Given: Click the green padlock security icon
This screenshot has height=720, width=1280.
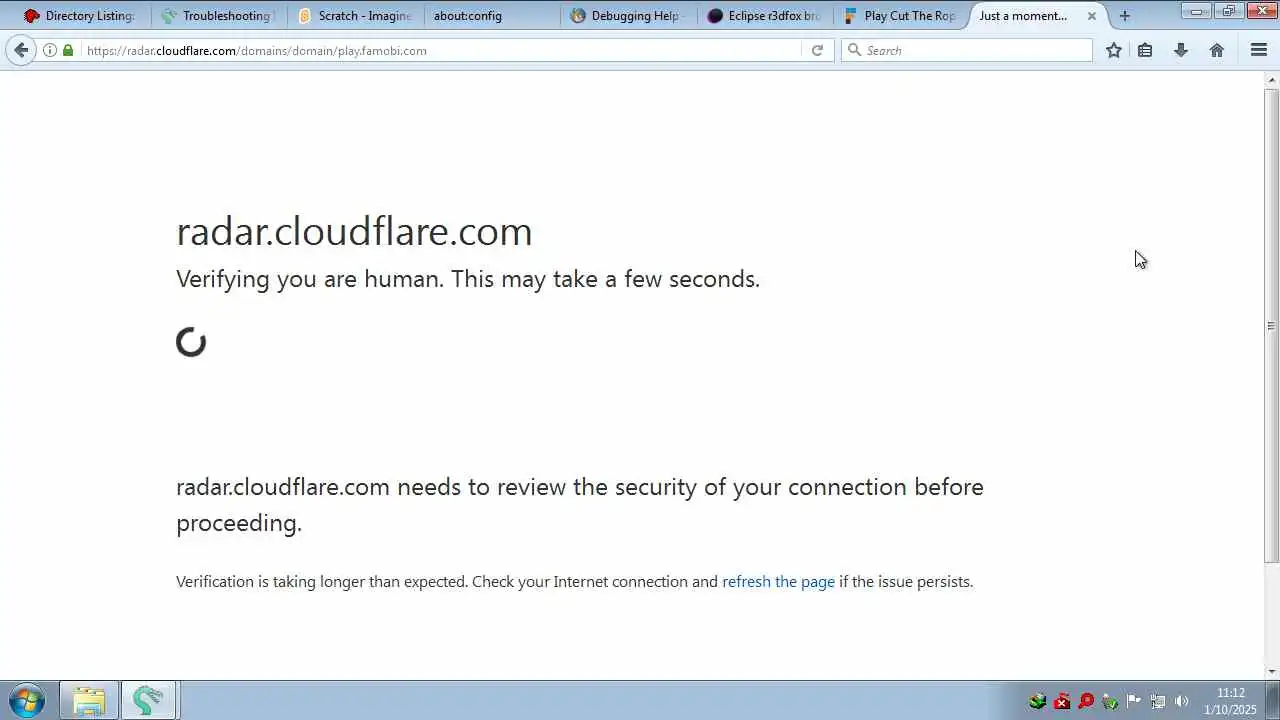Looking at the screenshot, I should [68, 50].
